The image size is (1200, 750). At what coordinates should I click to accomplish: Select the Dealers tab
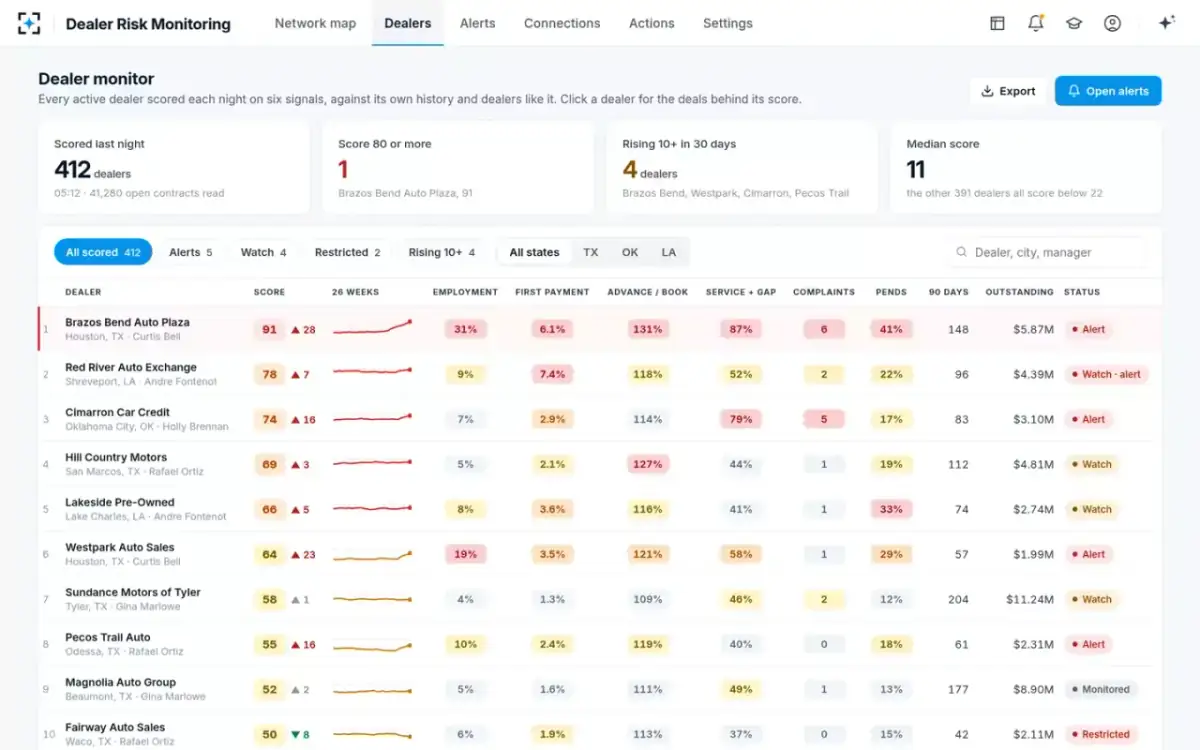(408, 23)
